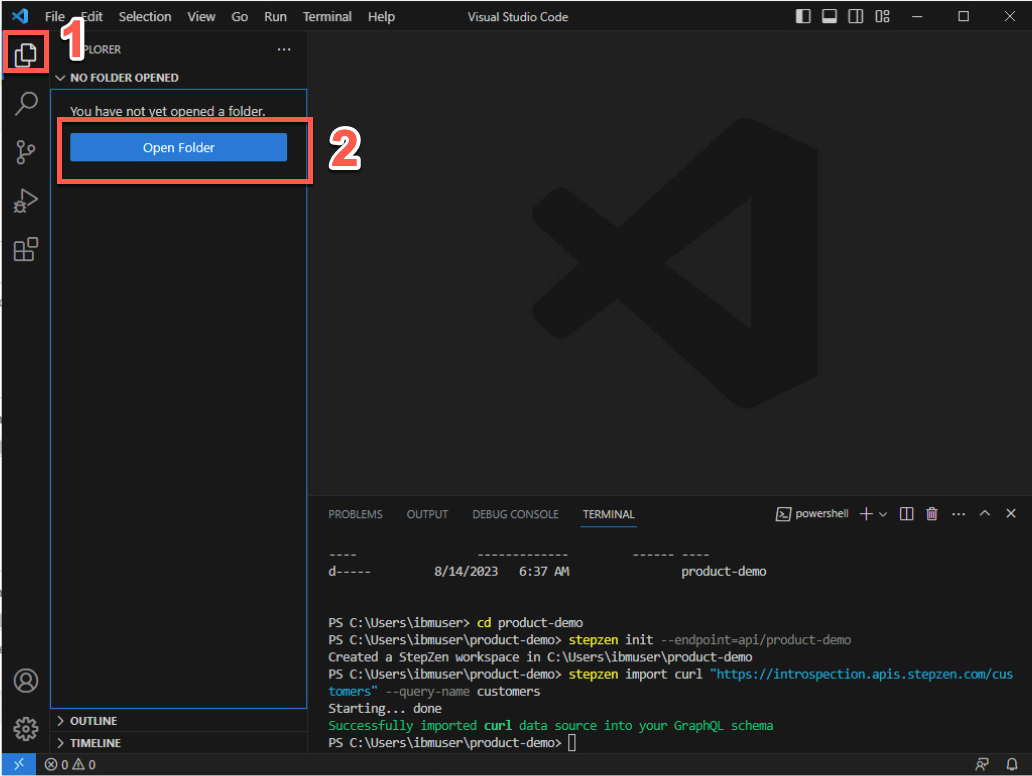1032x776 pixels.
Task: Open the new terminal launch profile dropdown
Action: click(x=883, y=514)
